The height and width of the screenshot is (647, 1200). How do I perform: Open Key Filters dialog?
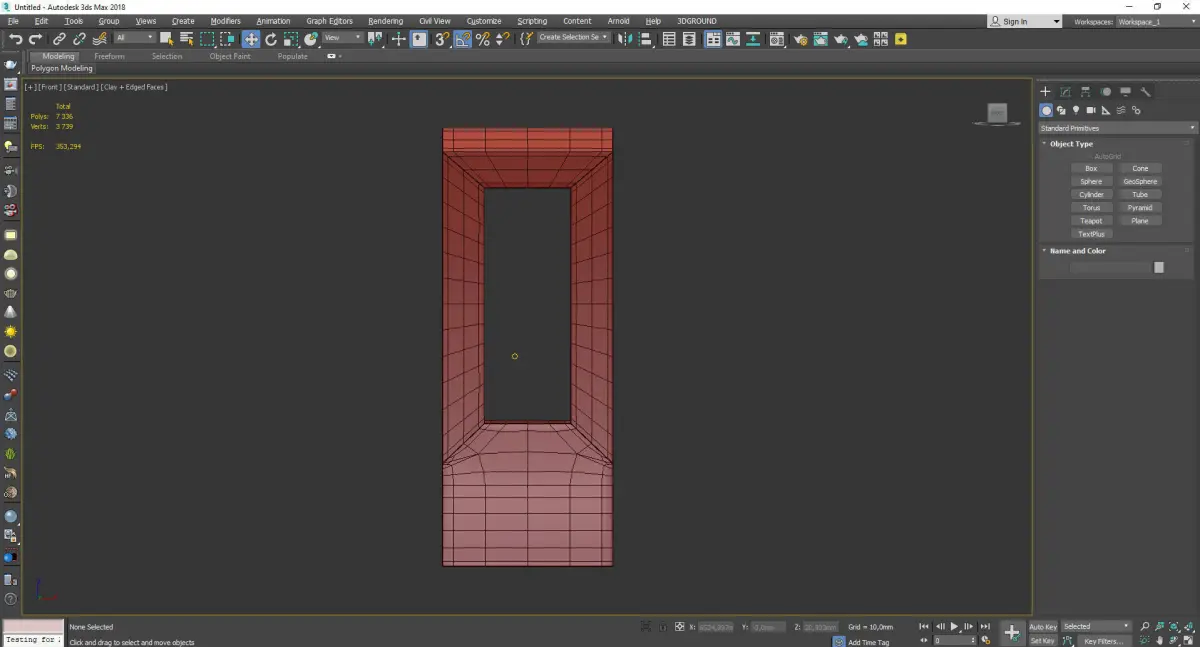tap(1103, 641)
